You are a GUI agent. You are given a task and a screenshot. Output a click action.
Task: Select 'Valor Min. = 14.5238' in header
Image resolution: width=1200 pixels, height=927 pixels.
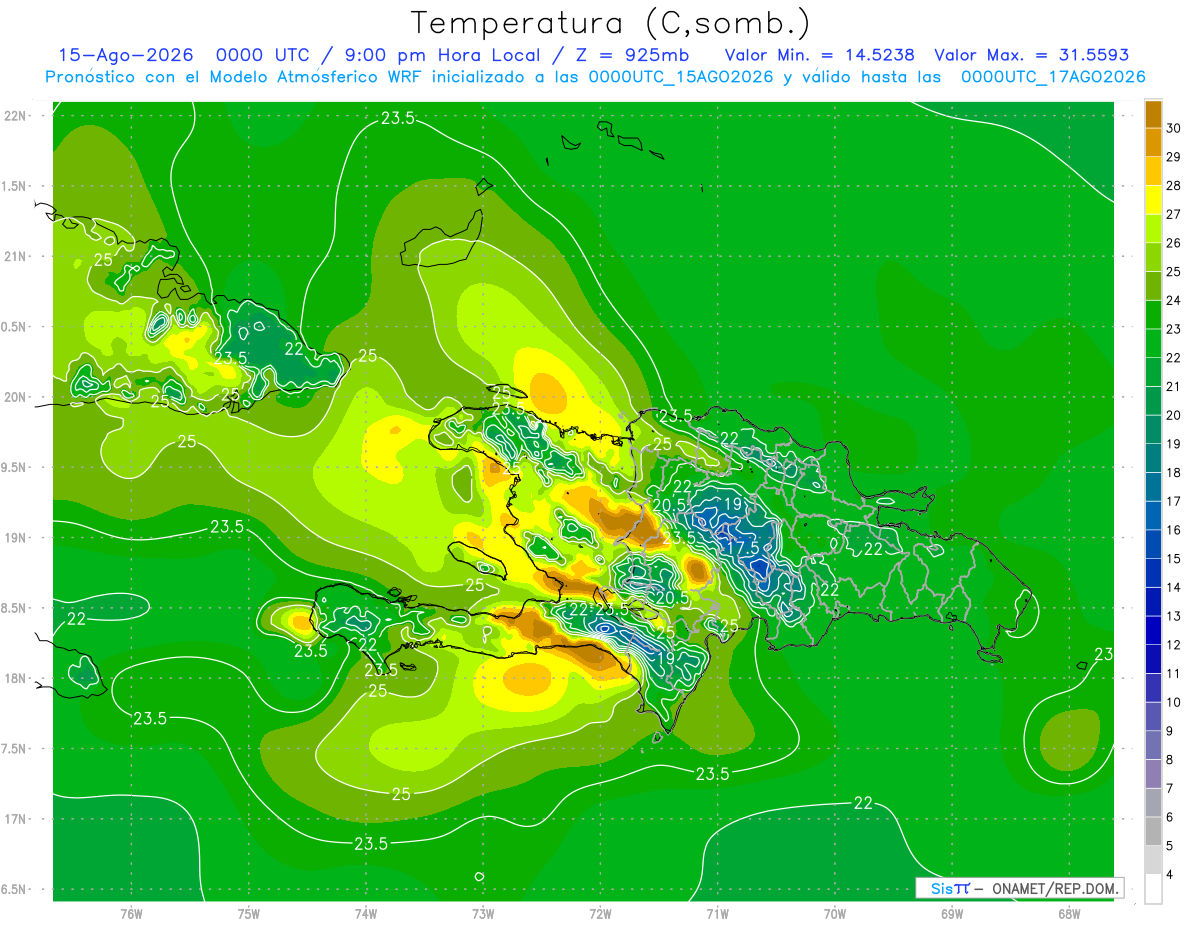[x=819, y=55]
